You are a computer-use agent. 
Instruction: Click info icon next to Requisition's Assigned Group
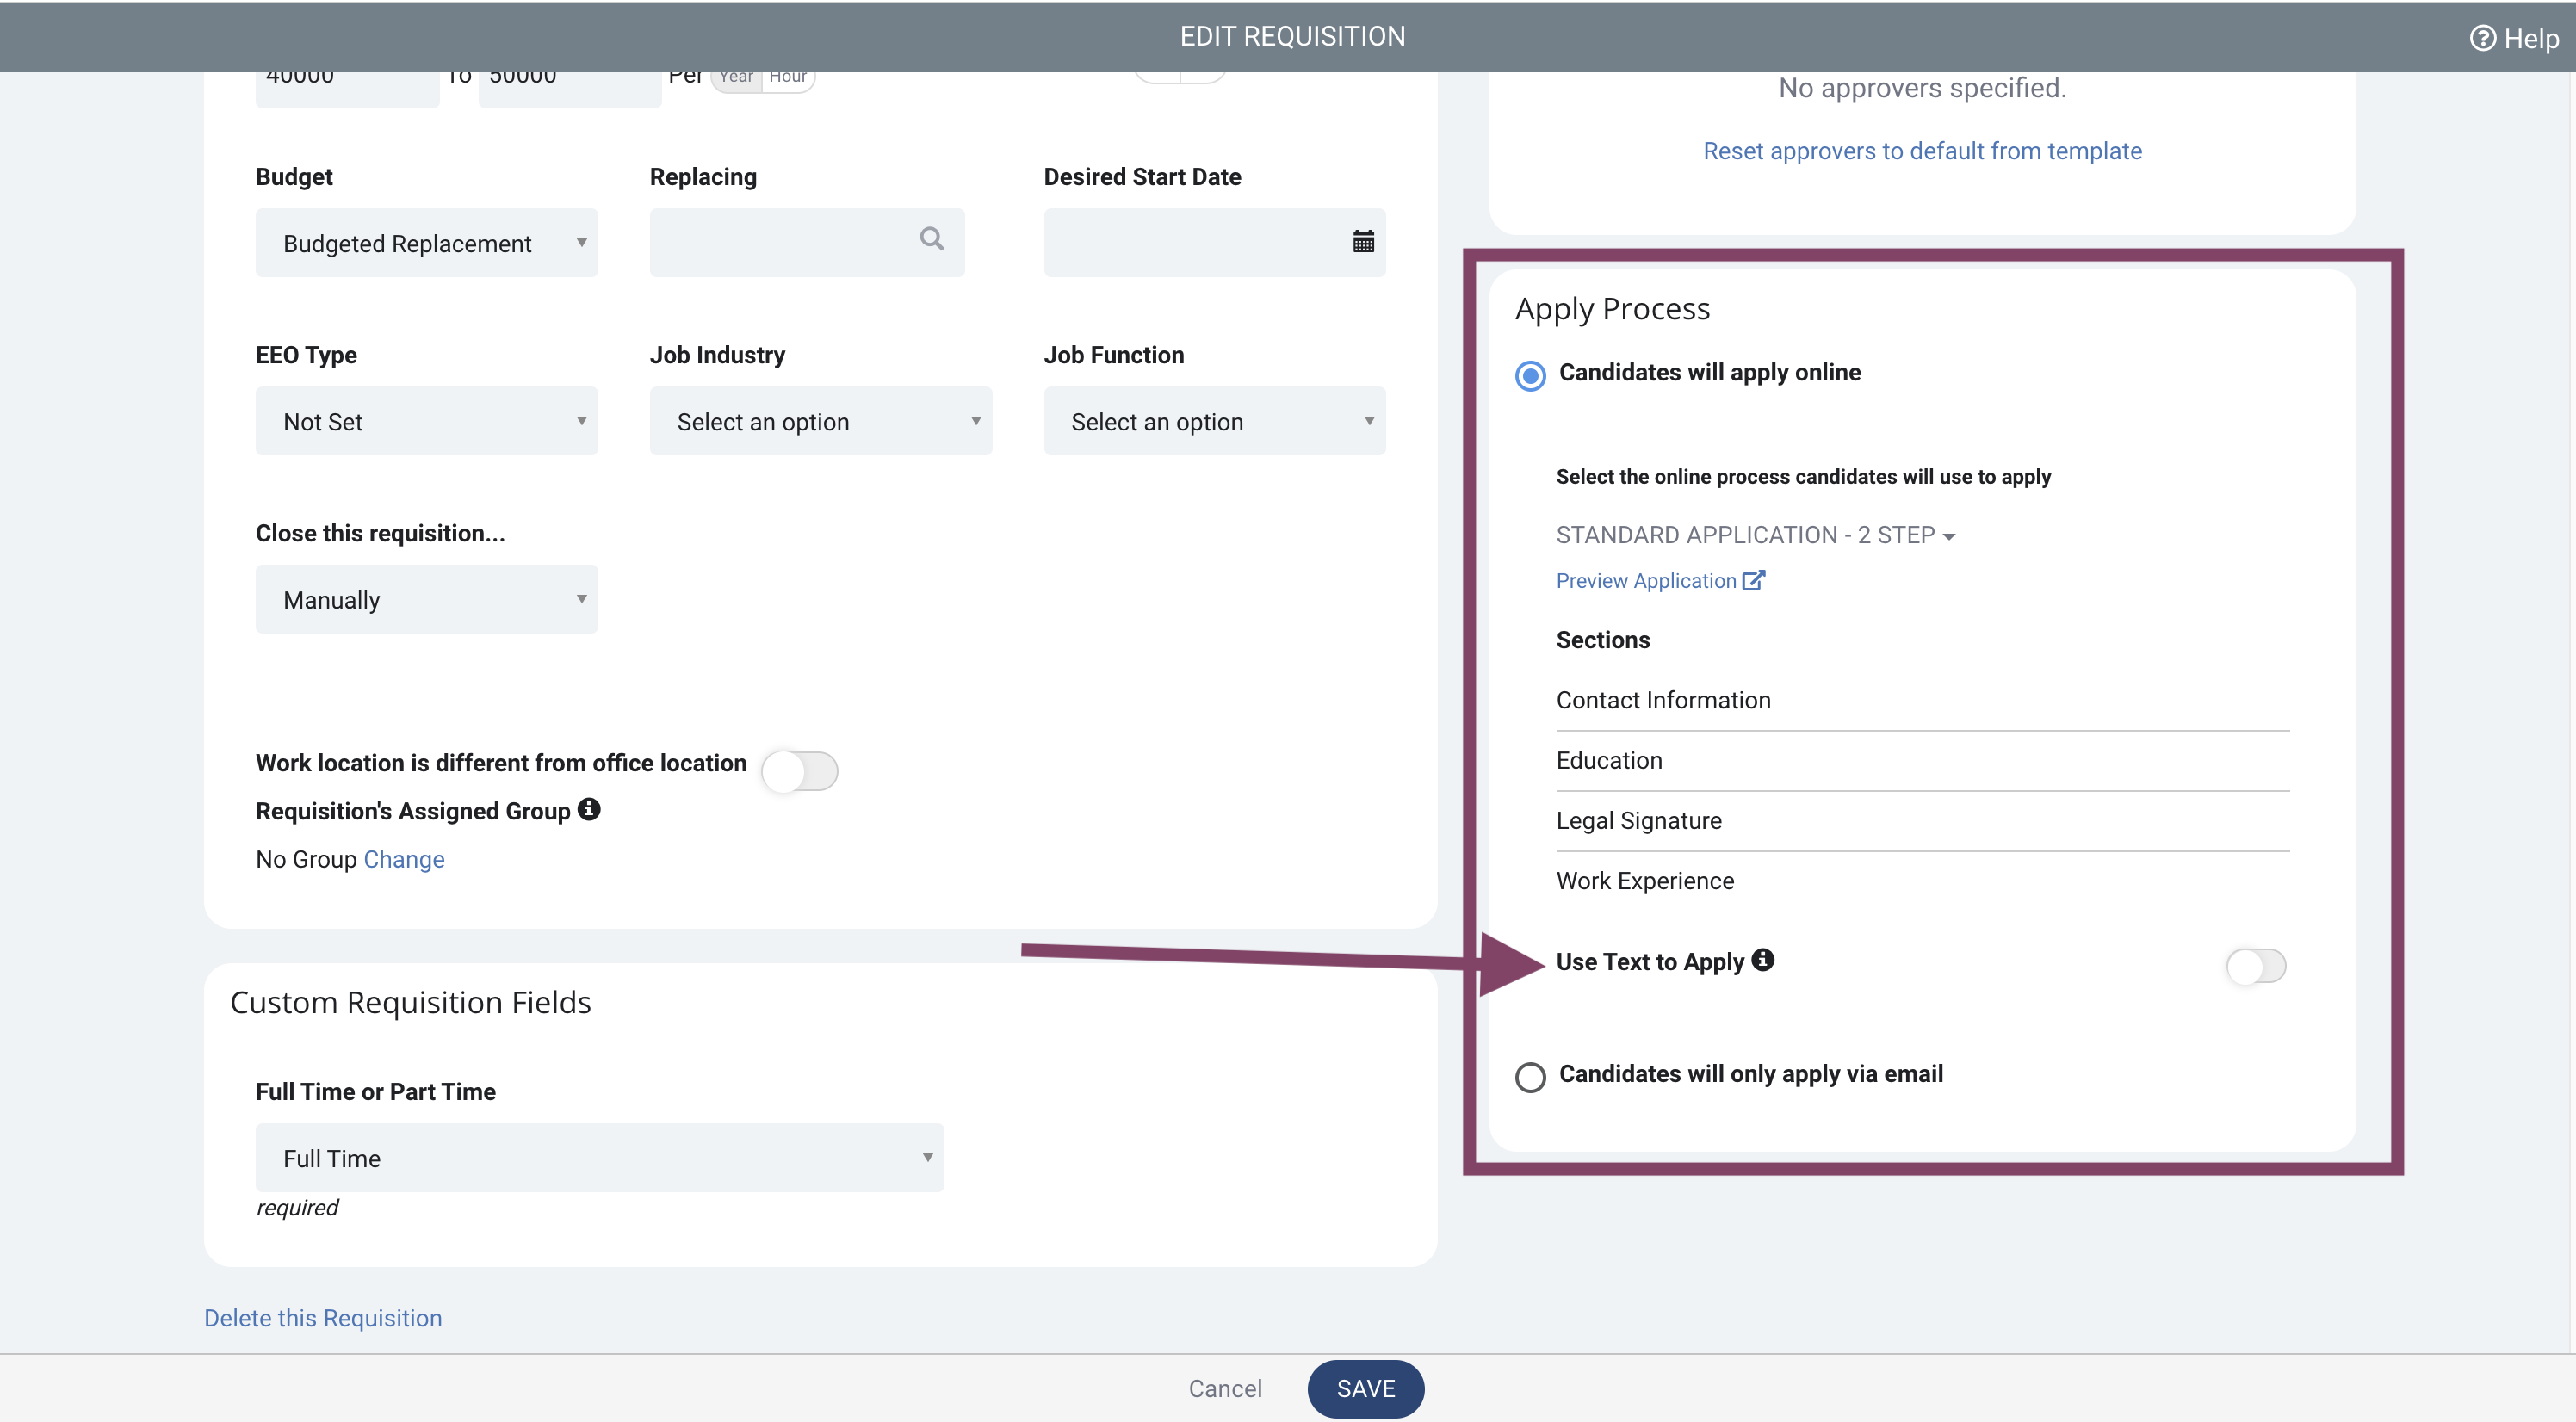pos(589,809)
